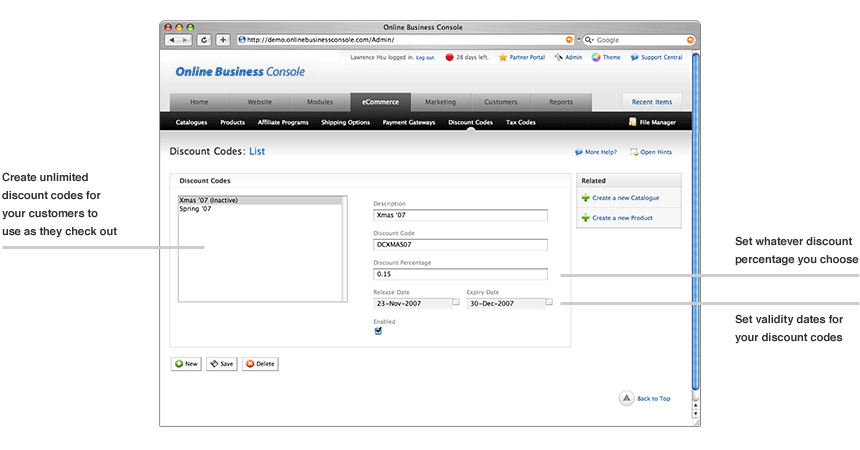The height and width of the screenshot is (450, 860).
Task: Open Support Central chat icon
Action: tap(633, 58)
